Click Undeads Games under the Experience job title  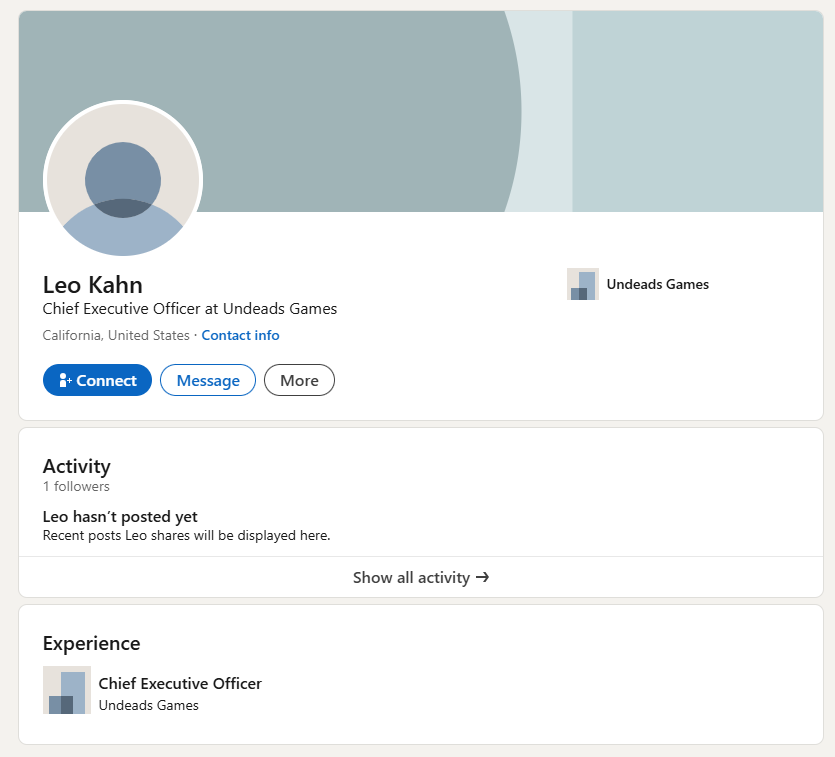(148, 705)
